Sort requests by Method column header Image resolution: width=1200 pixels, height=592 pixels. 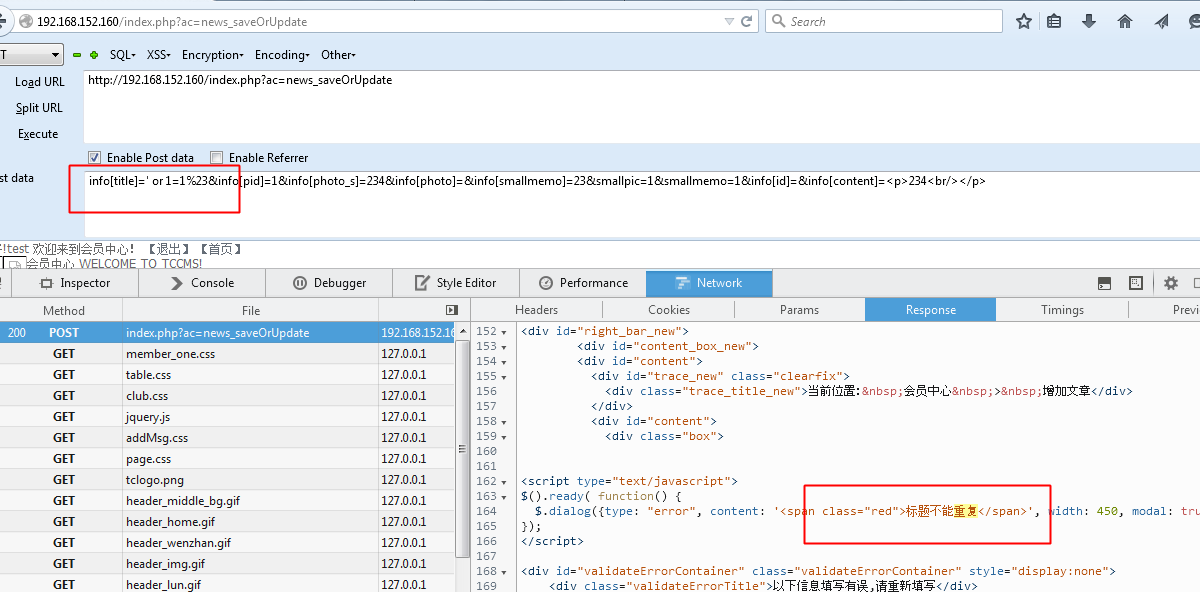(x=64, y=310)
